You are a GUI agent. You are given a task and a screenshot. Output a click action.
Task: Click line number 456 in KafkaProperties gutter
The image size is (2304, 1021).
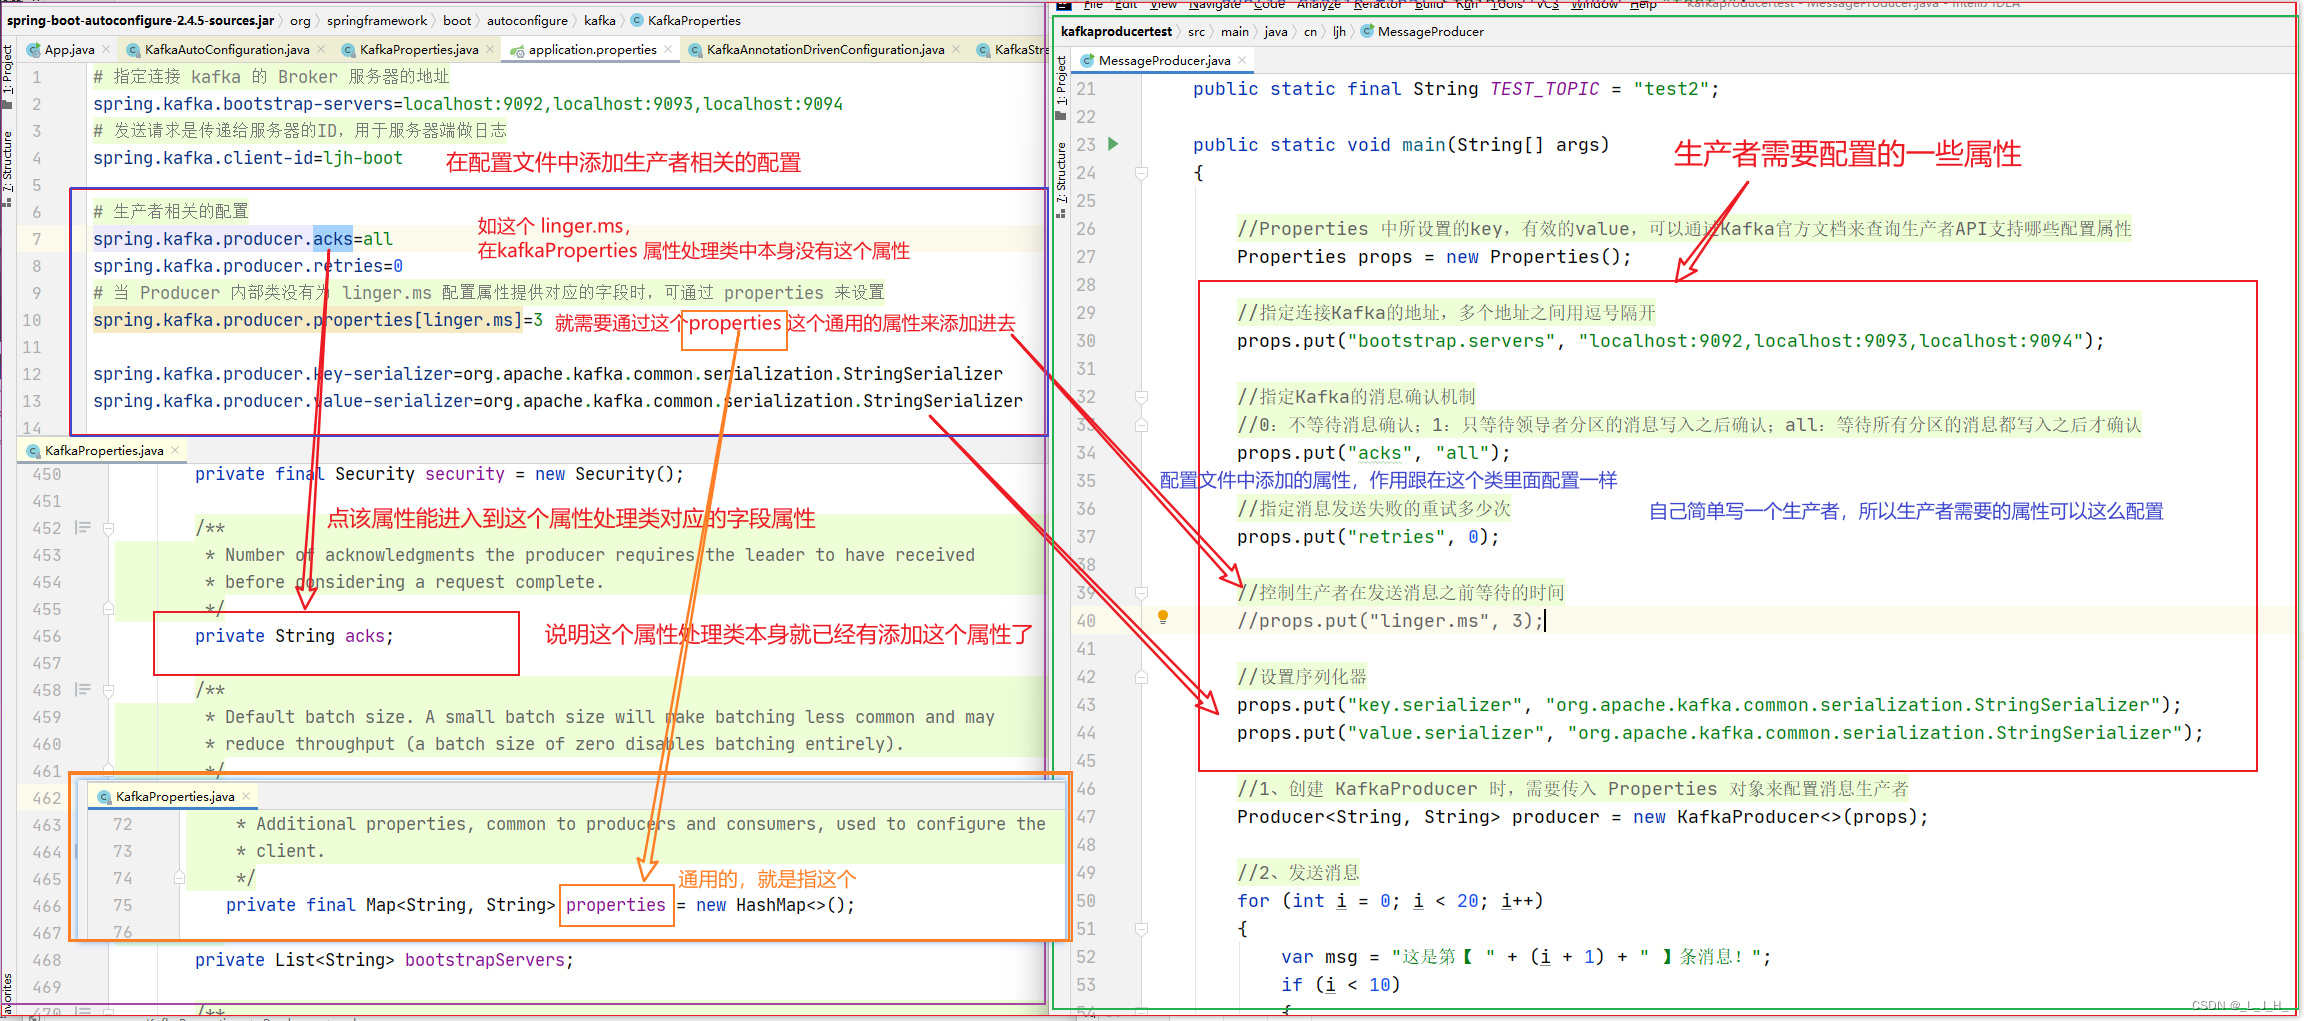[x=47, y=635]
